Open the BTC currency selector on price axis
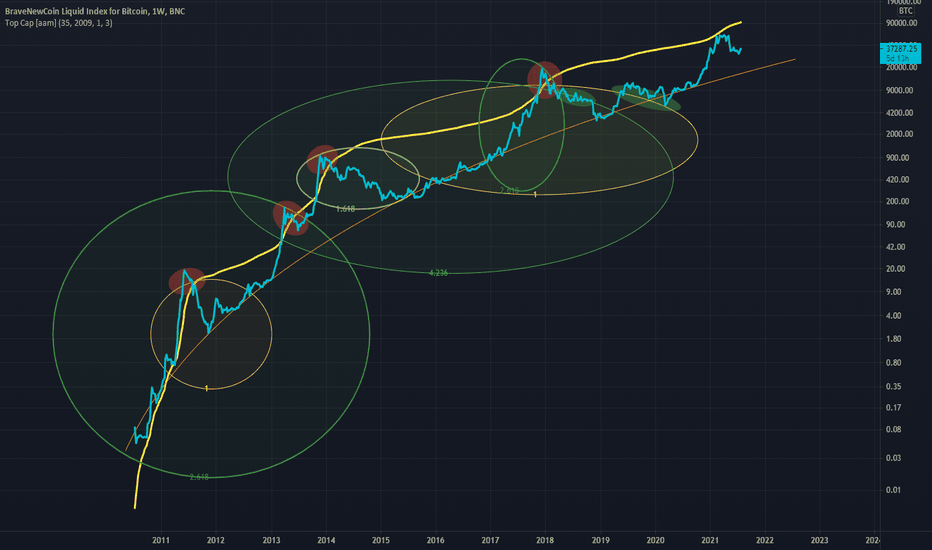The width and height of the screenshot is (932, 550). click(905, 11)
